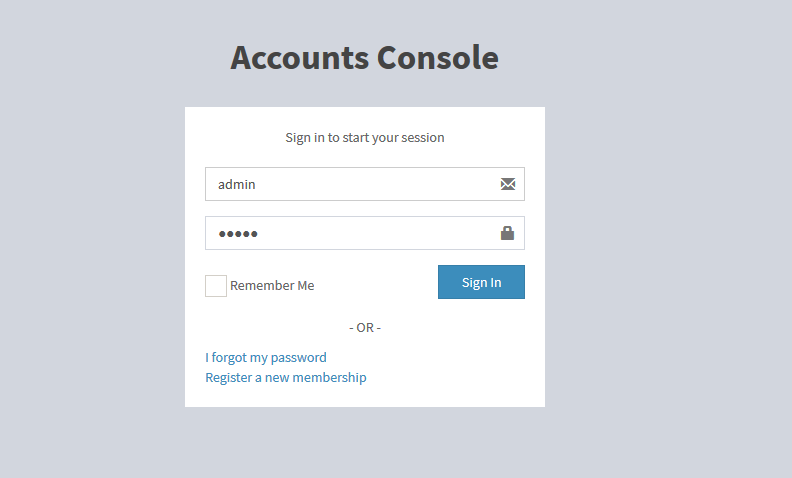792x478 pixels.
Task: Click the envelope icon in username field
Action: coord(508,184)
